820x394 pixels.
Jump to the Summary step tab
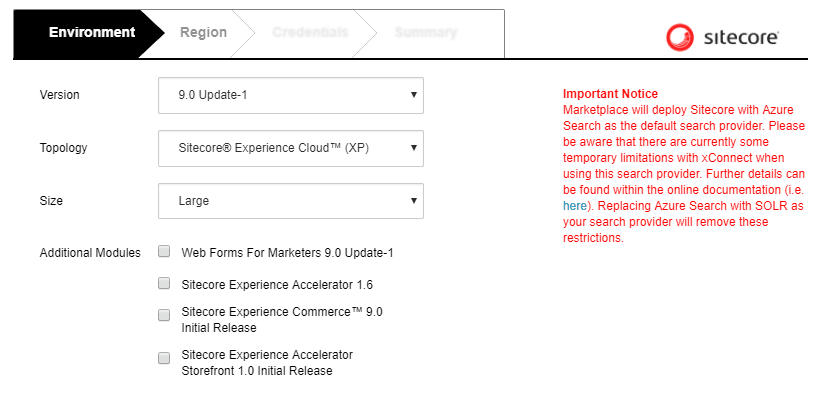tap(426, 32)
